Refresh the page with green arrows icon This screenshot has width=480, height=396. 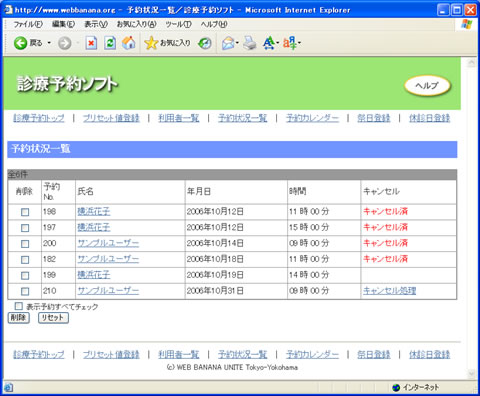pos(110,43)
